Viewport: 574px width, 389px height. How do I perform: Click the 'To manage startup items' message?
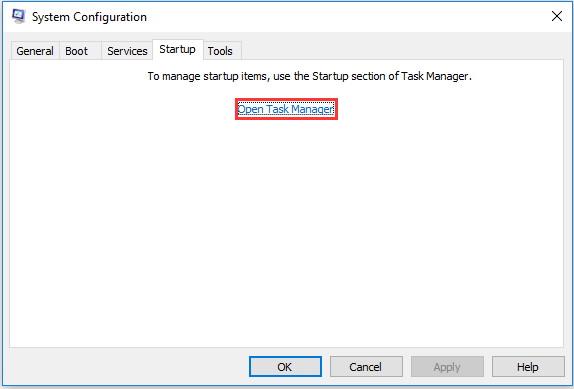(x=309, y=76)
